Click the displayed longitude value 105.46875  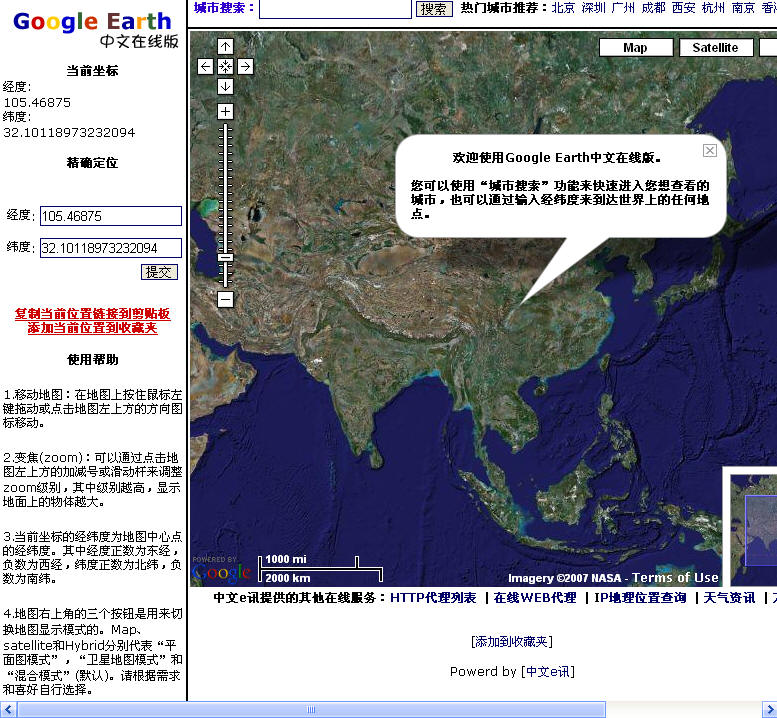(37, 103)
